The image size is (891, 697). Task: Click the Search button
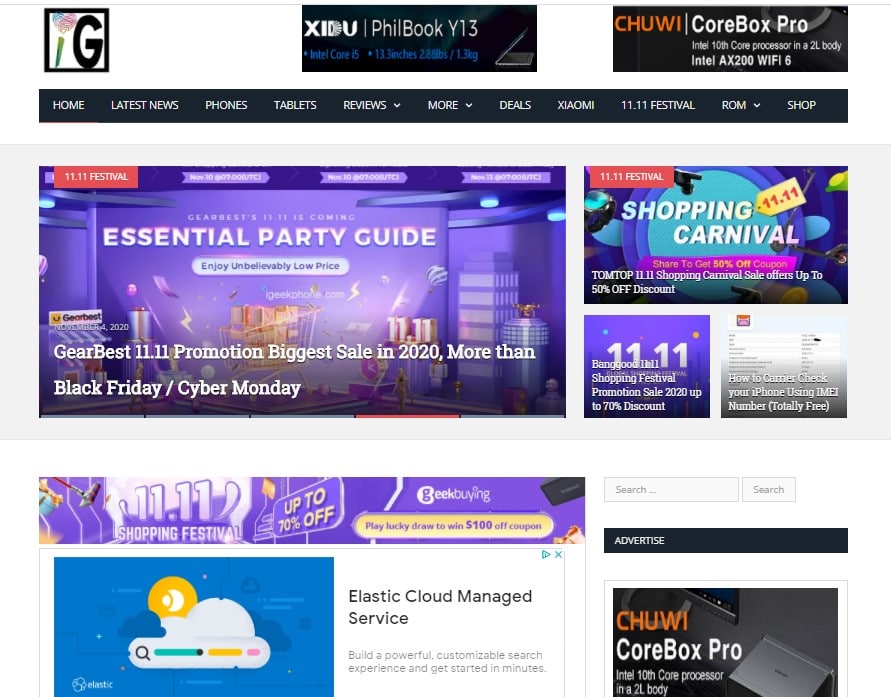point(768,490)
